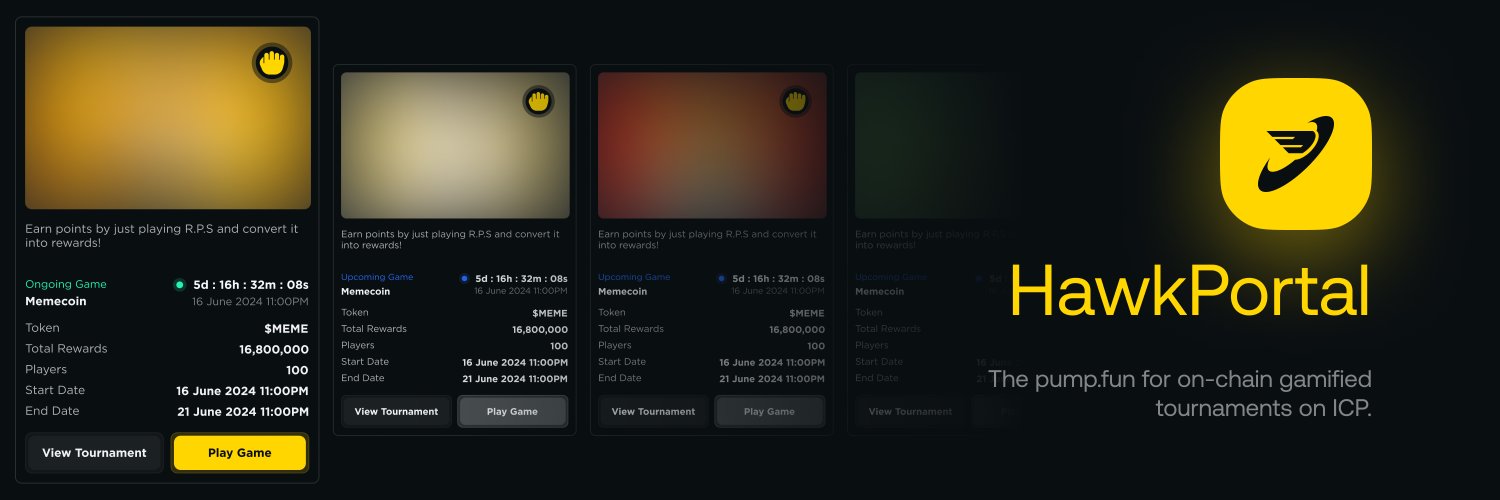1500x500 pixels.
Task: Click the yellow Play Game button
Action: (x=239, y=453)
